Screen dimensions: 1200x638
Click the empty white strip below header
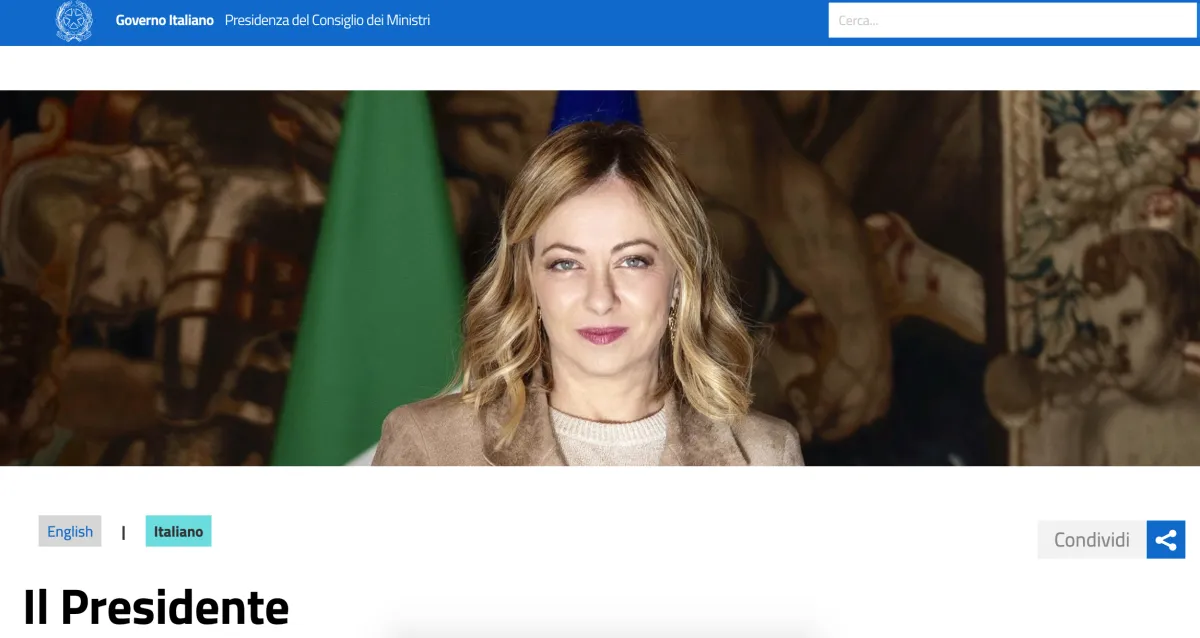(x=600, y=68)
